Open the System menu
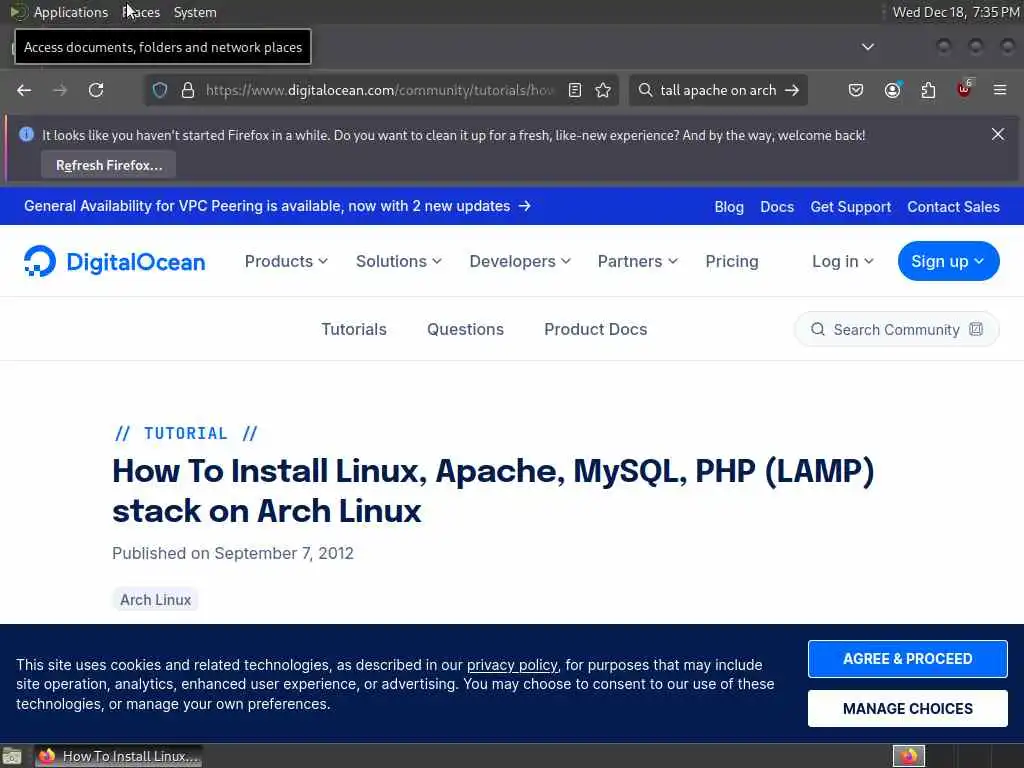This screenshot has width=1024, height=768. tap(195, 12)
